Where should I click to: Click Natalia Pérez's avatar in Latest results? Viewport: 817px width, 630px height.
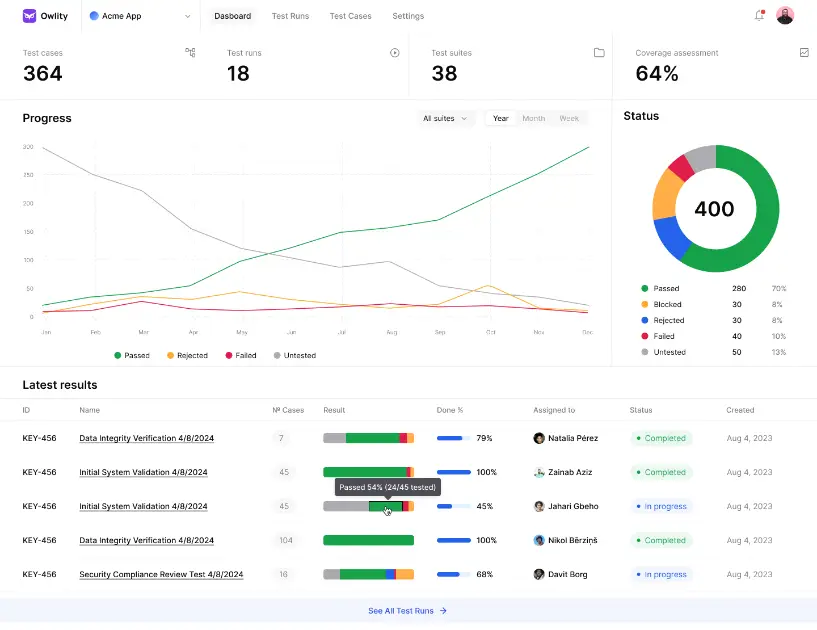tap(536, 438)
